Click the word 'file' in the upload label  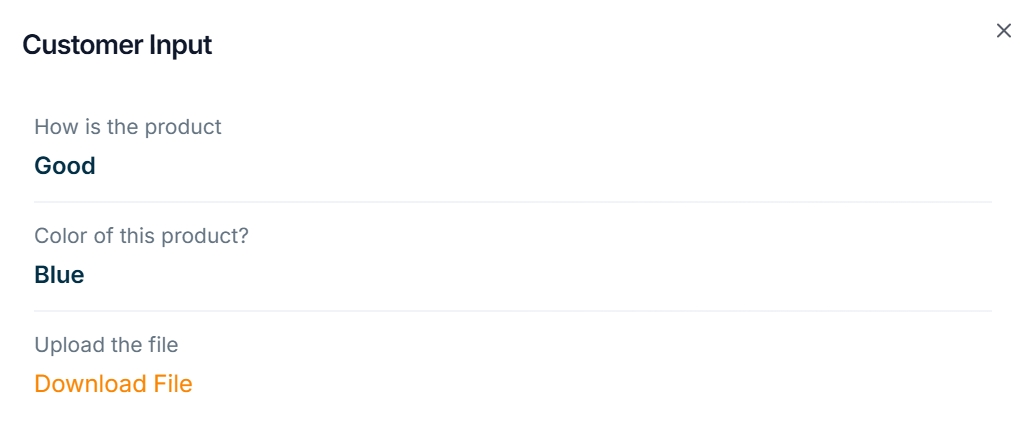163,344
